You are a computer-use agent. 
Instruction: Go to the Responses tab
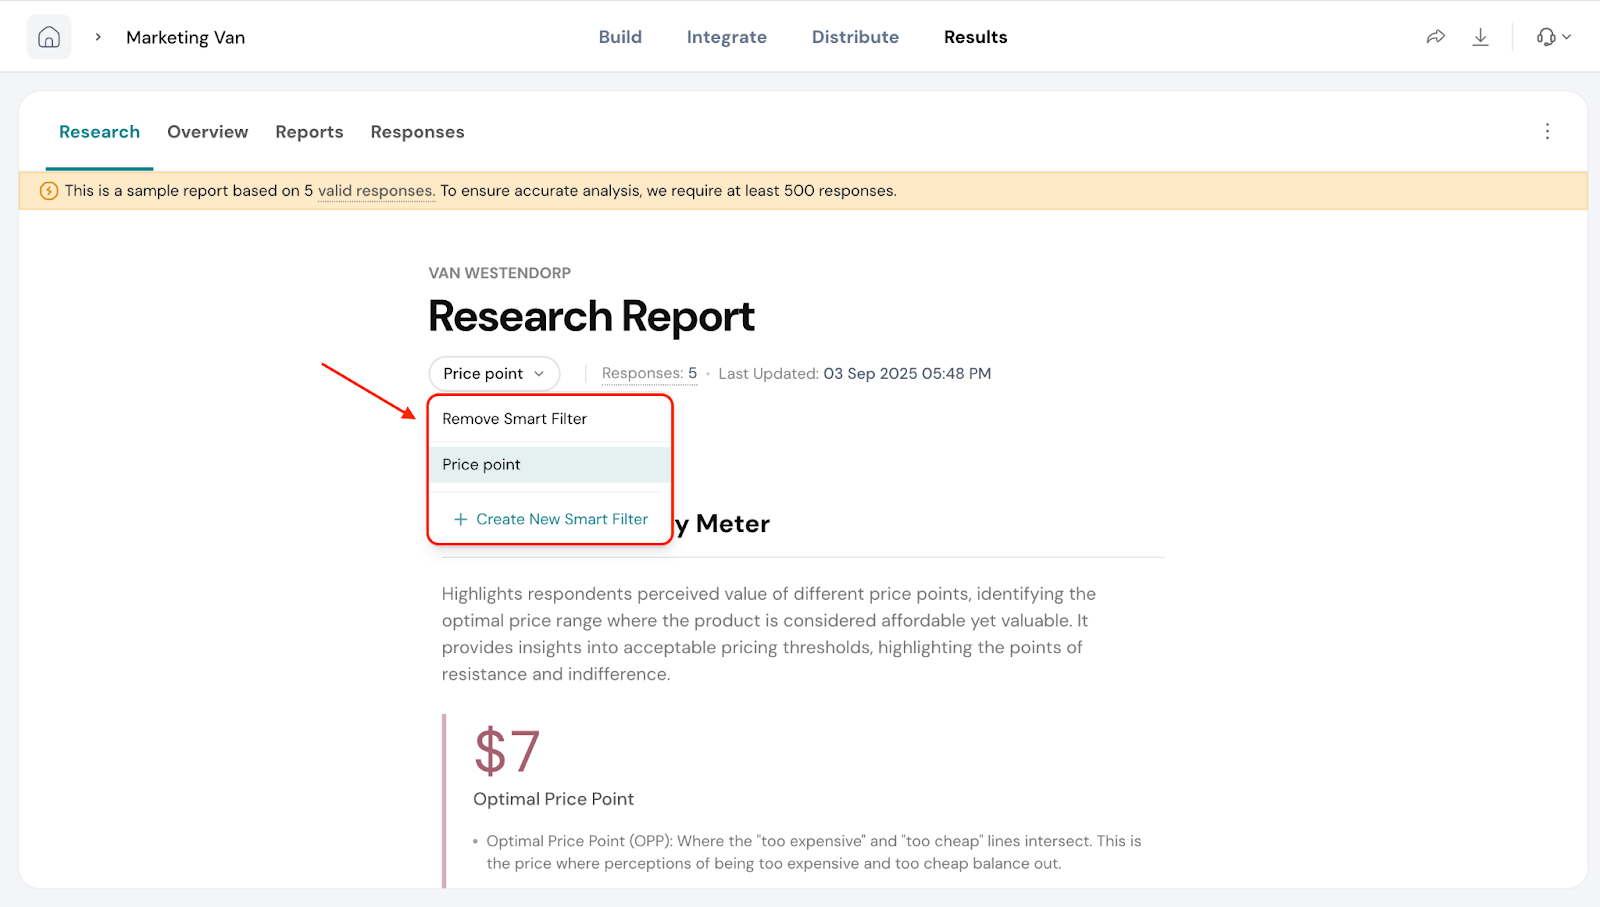(417, 132)
